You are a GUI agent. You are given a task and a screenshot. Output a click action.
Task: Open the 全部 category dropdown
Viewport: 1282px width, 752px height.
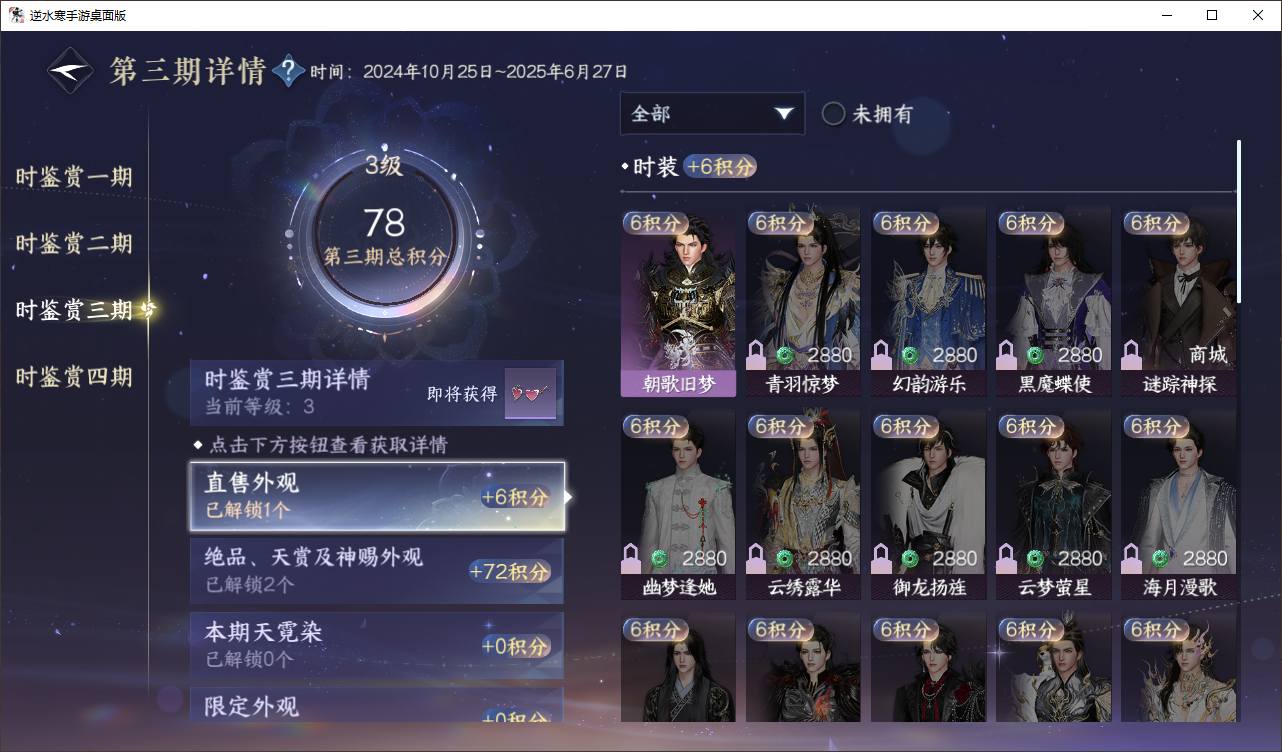(x=712, y=113)
